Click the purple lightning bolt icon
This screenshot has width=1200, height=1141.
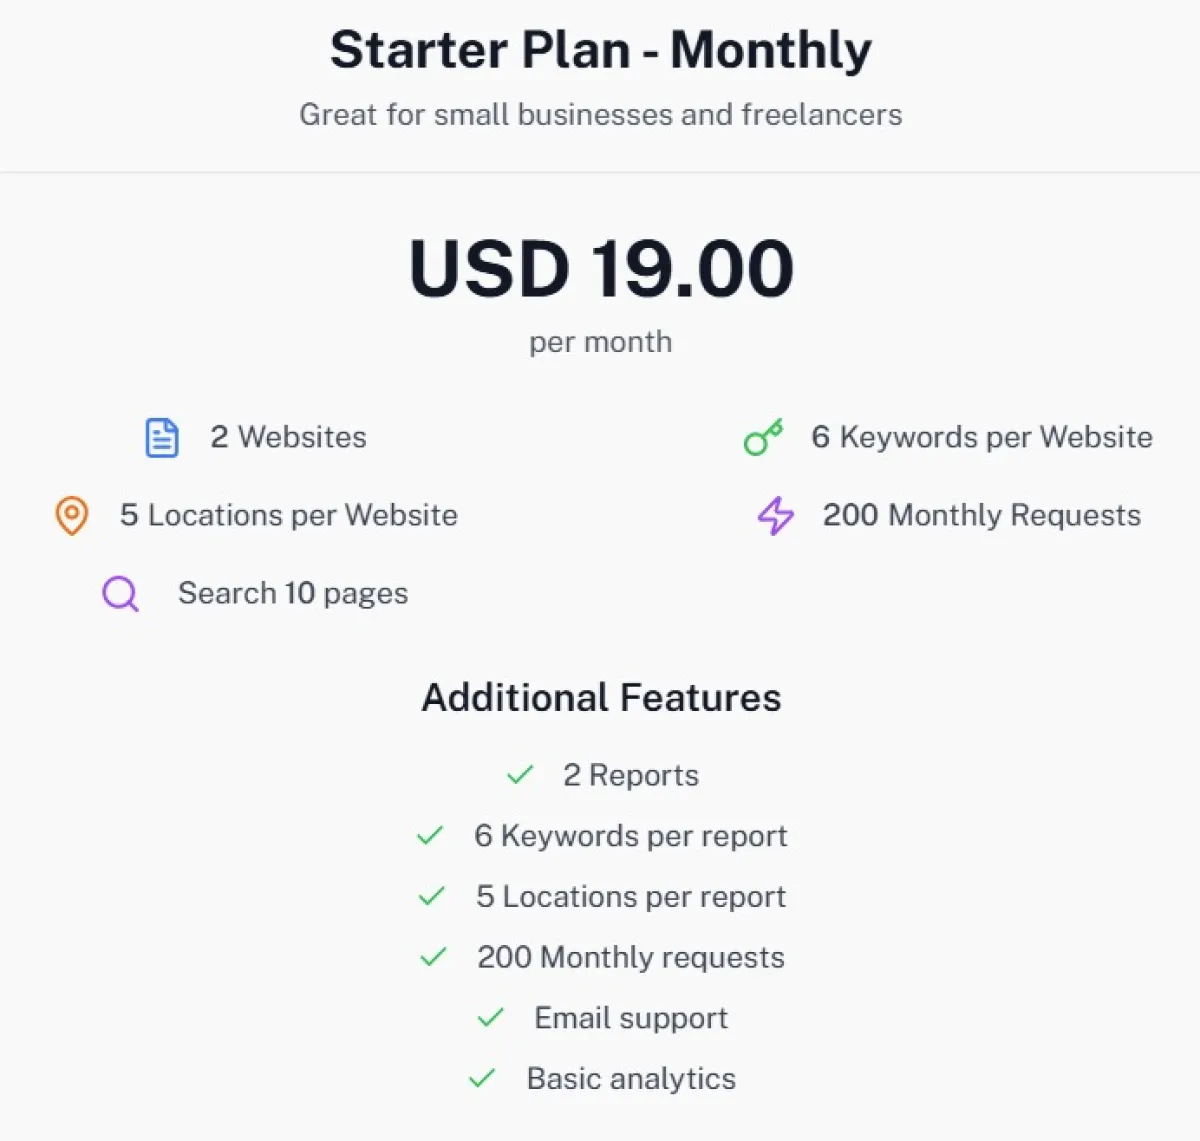(775, 516)
